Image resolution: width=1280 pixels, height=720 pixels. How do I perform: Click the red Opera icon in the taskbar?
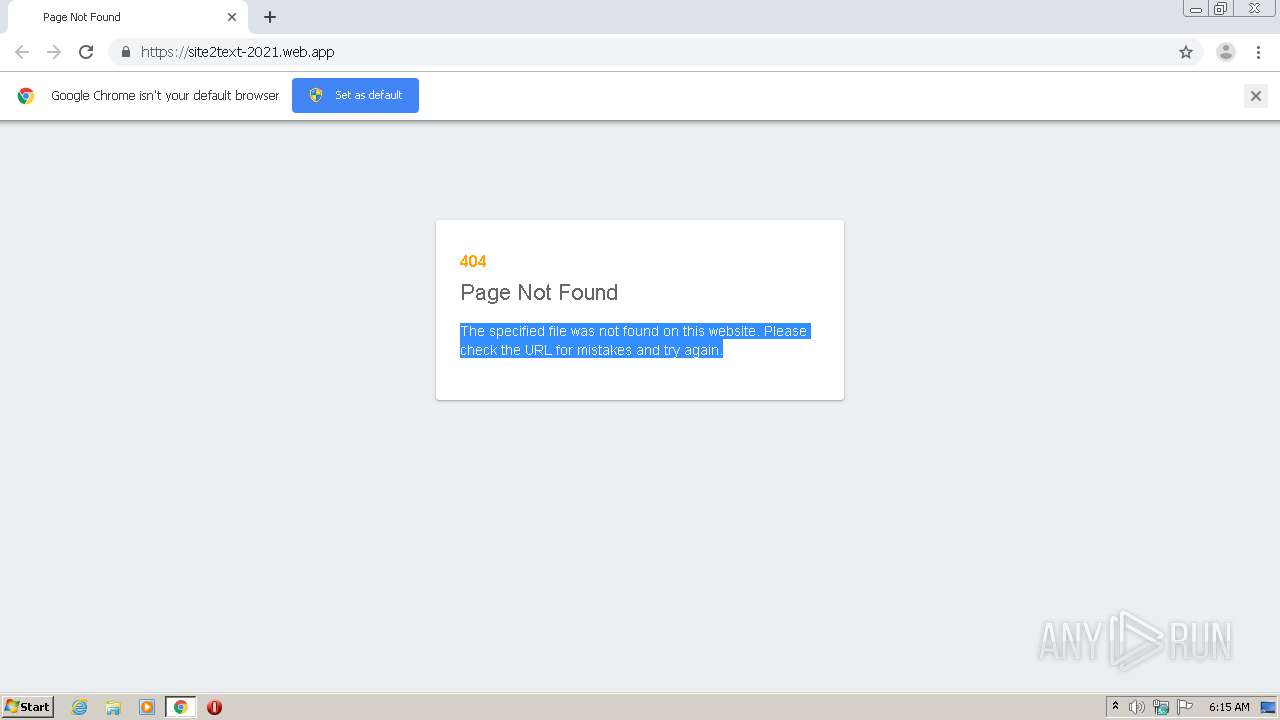coord(214,707)
